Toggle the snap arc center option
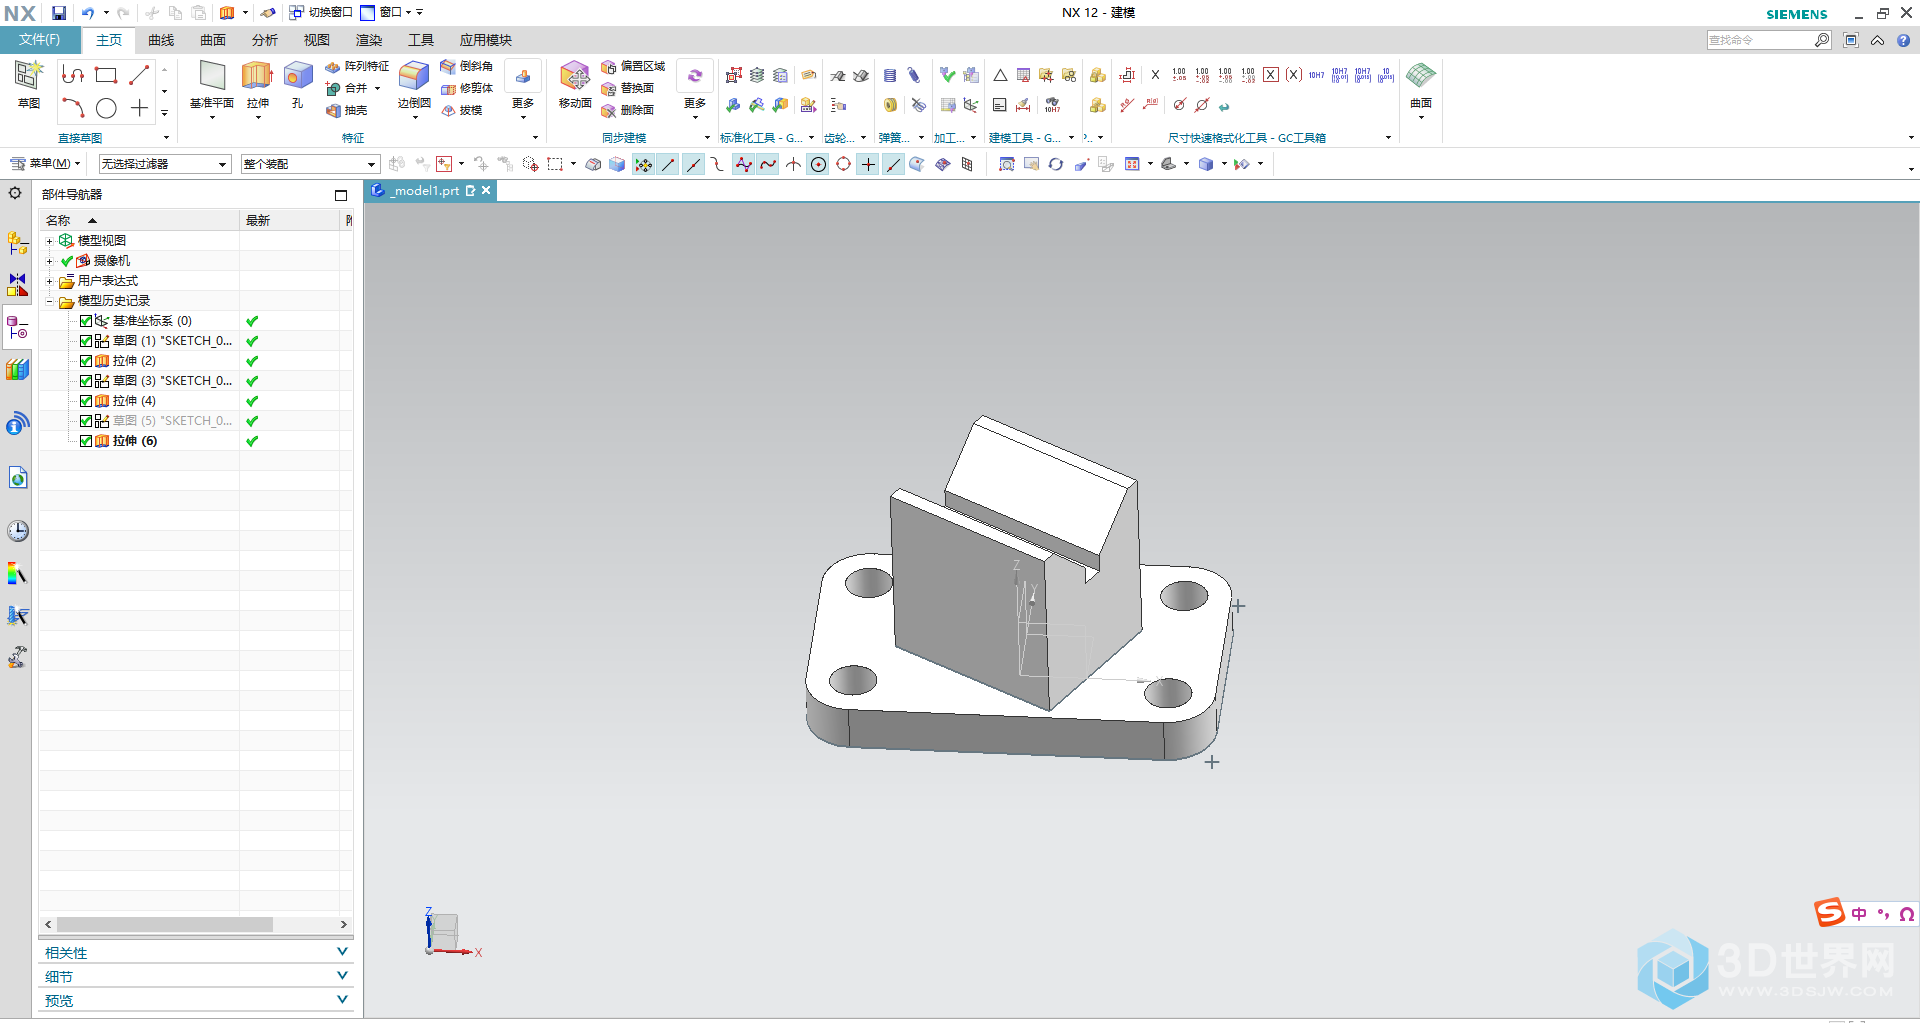The image size is (1920, 1023). (x=818, y=164)
